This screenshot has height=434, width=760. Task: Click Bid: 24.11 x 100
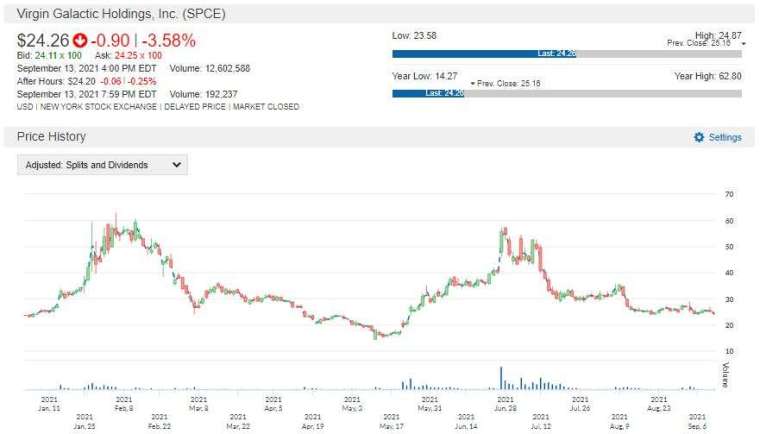click(49, 55)
